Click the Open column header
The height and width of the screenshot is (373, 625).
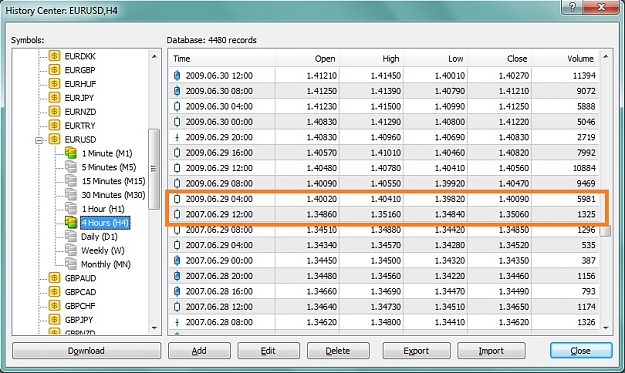pyautogui.click(x=307, y=59)
